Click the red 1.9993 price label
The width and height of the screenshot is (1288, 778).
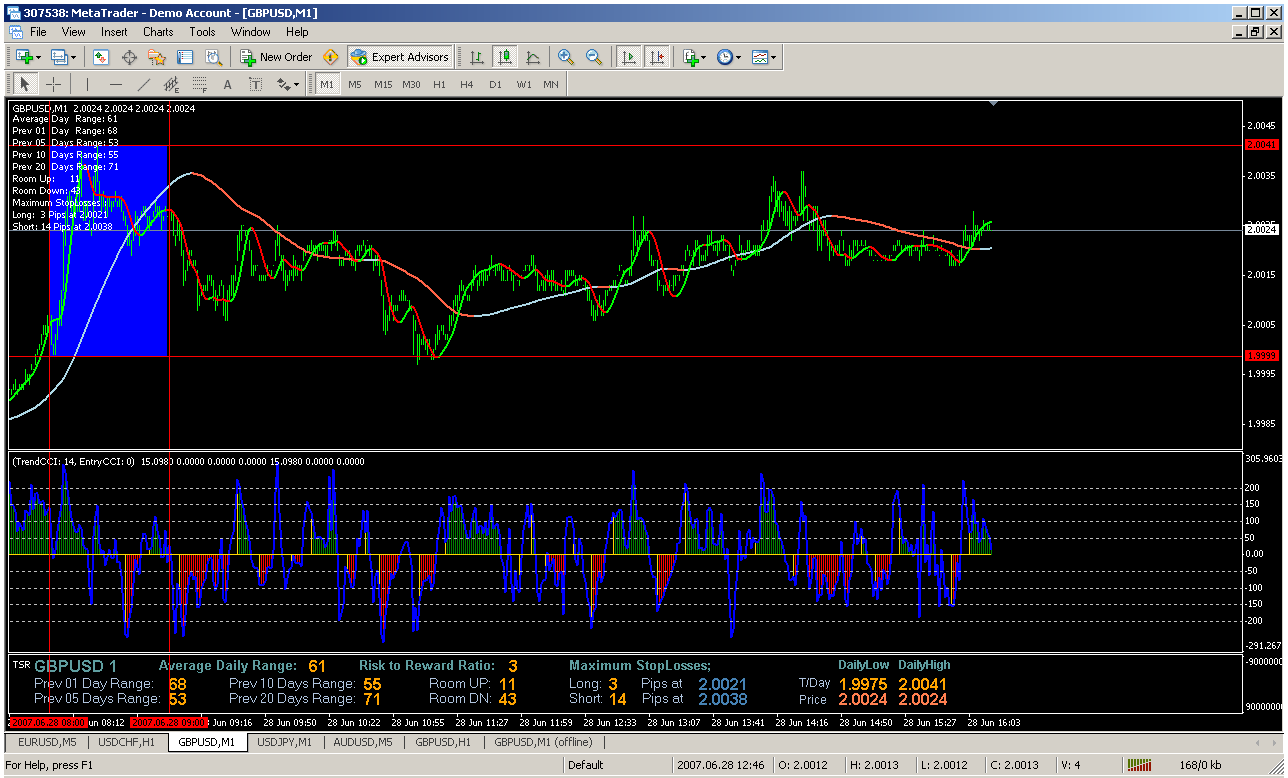click(x=1262, y=356)
